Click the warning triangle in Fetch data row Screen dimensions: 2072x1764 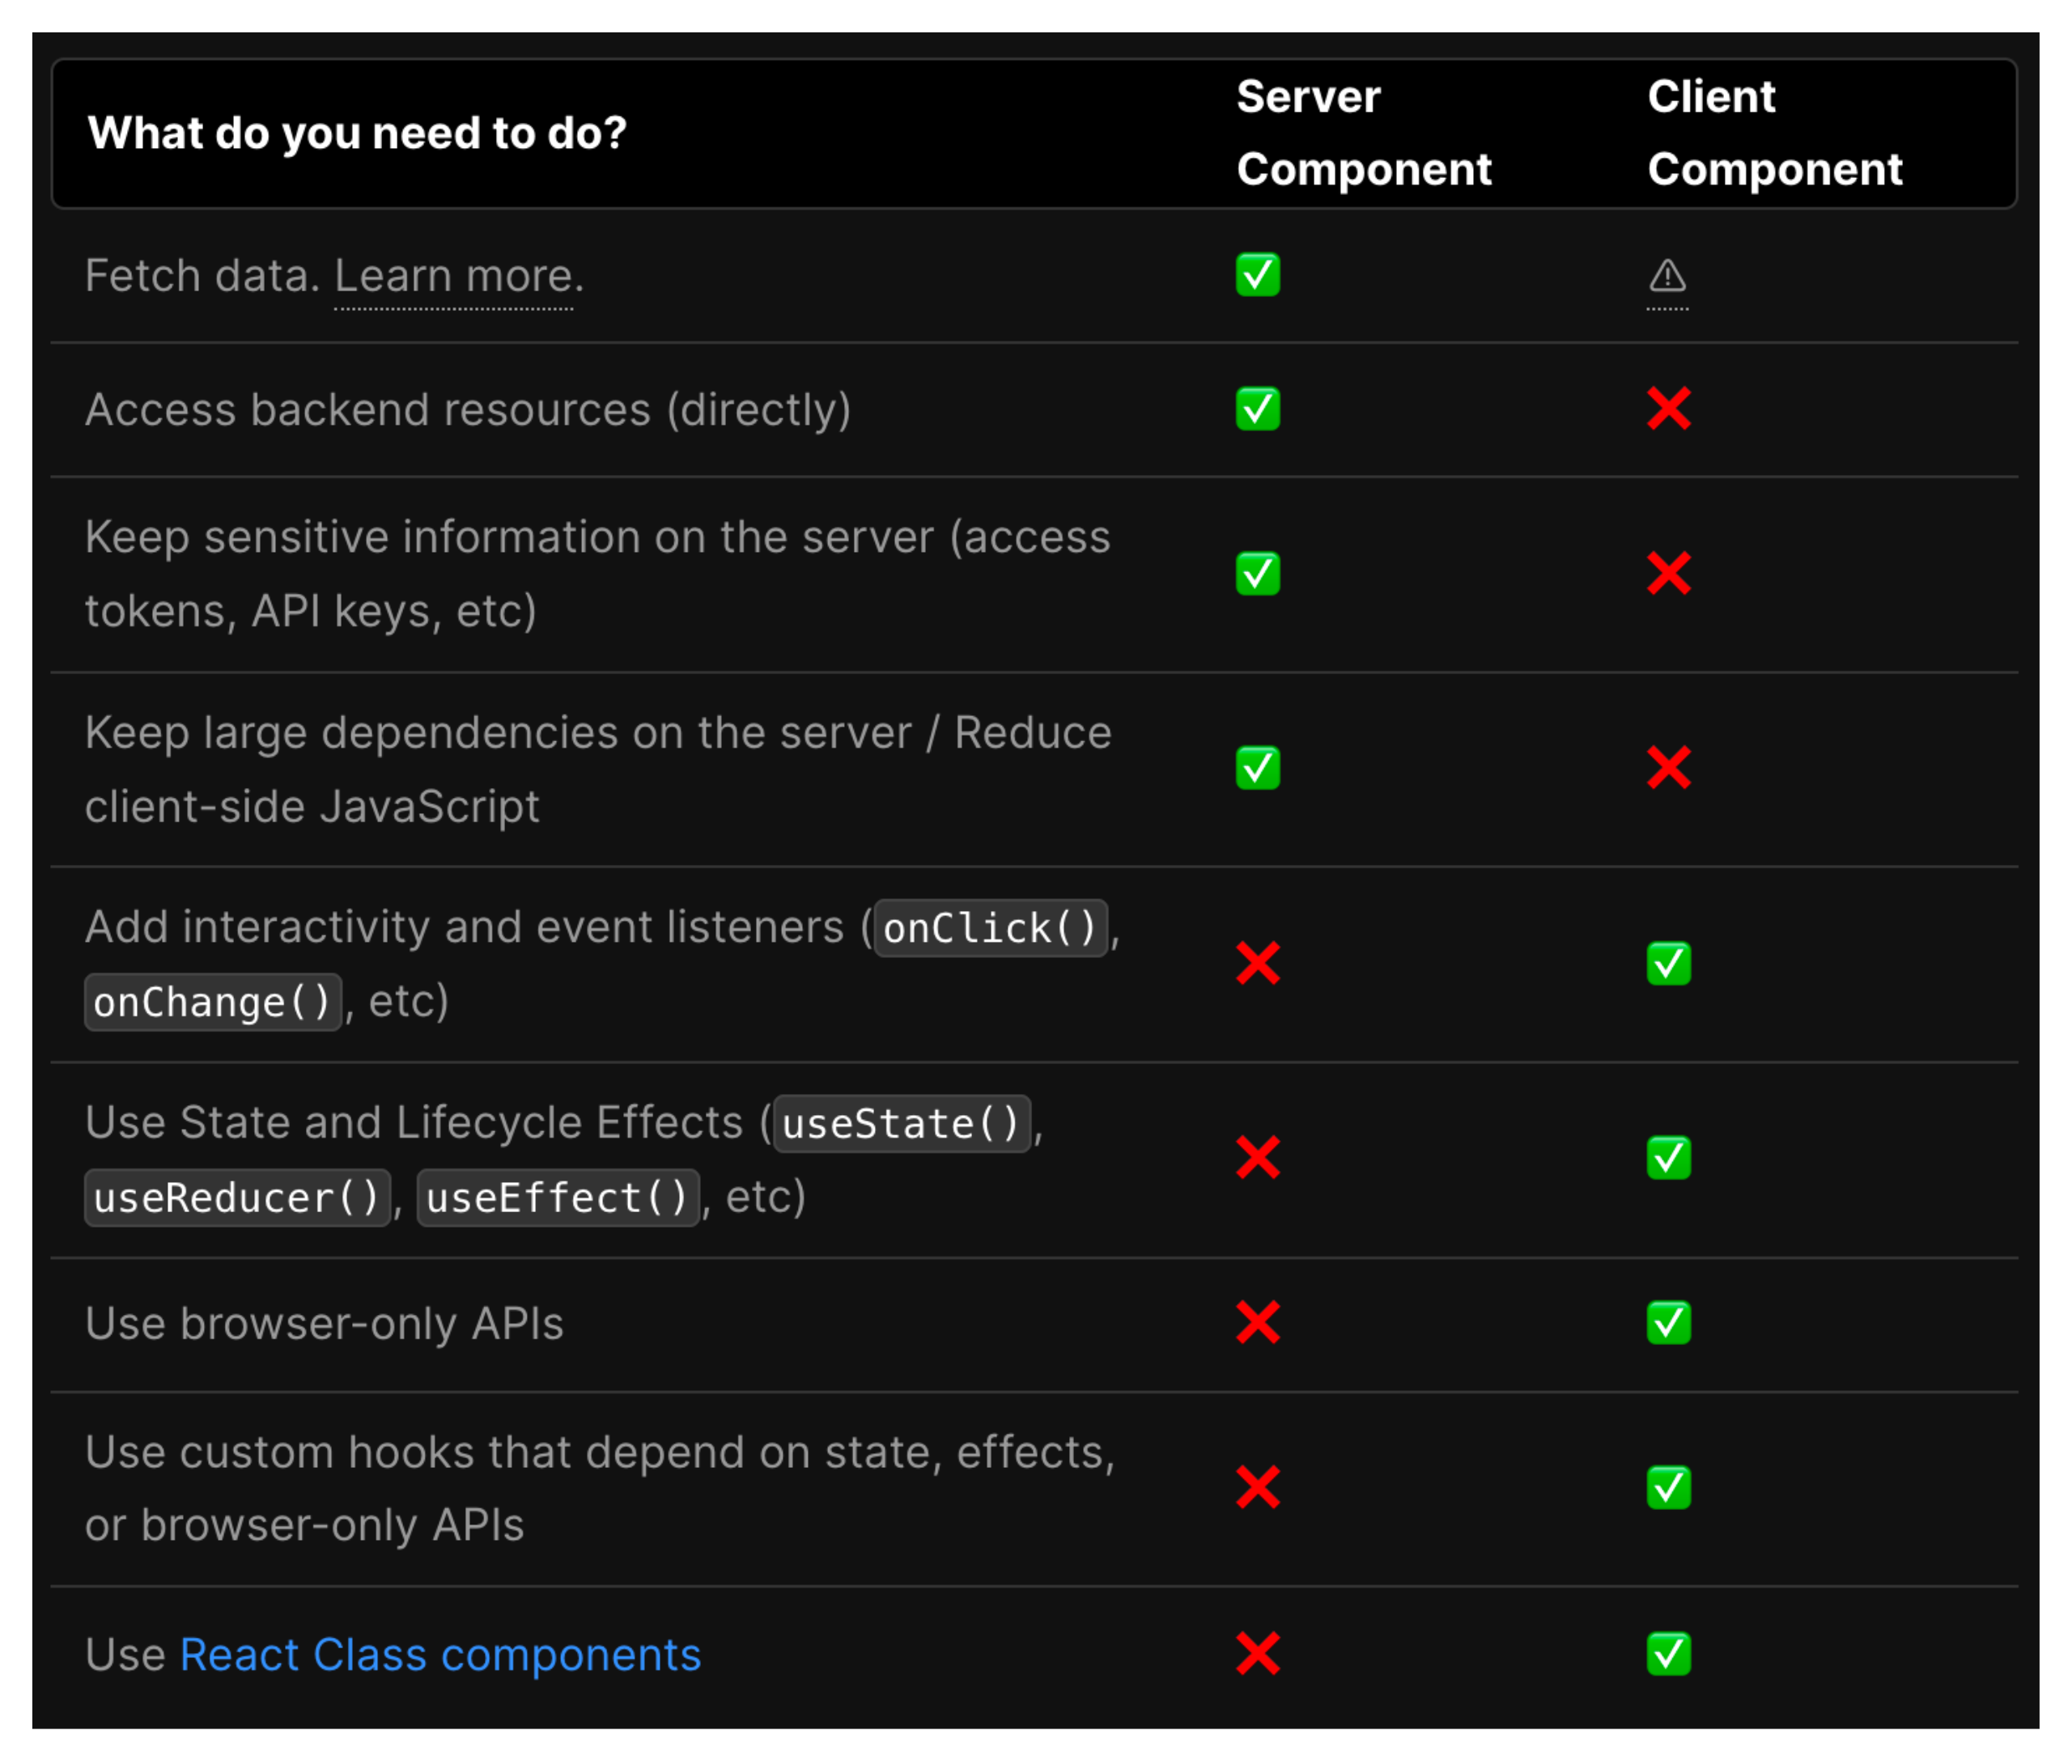click(1668, 276)
